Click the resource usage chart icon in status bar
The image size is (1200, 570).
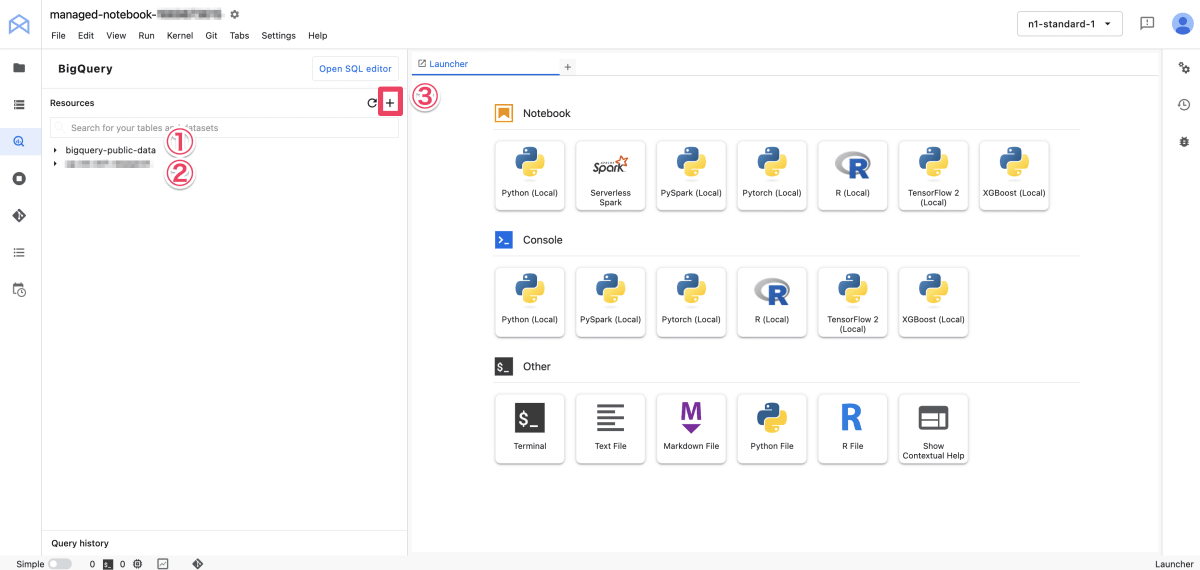[x=163, y=564]
